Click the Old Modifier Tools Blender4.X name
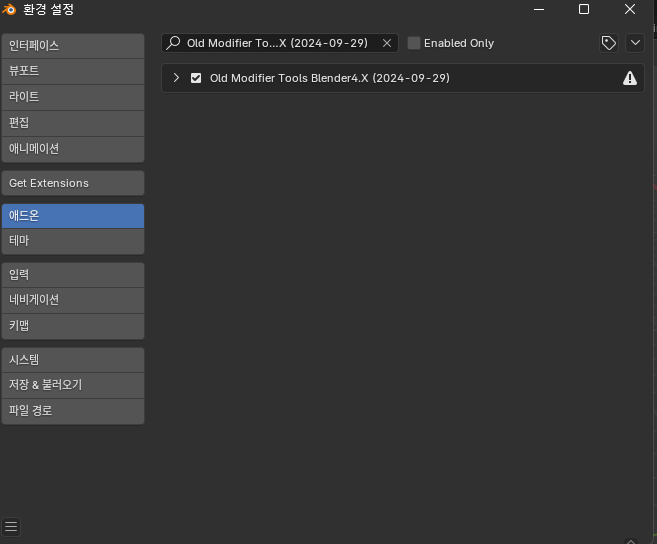657x544 pixels. click(x=330, y=78)
